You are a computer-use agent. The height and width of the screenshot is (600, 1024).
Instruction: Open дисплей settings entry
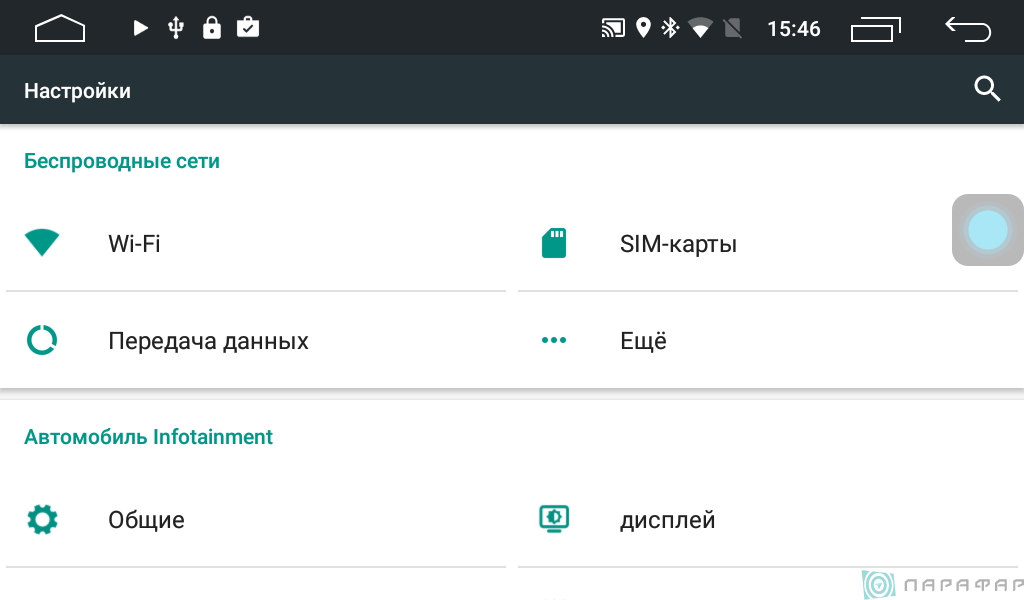768,520
